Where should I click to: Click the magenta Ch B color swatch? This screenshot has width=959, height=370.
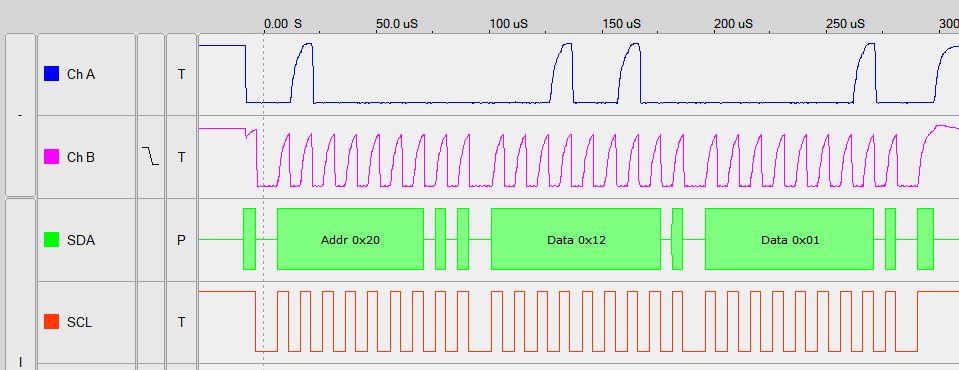(51, 157)
